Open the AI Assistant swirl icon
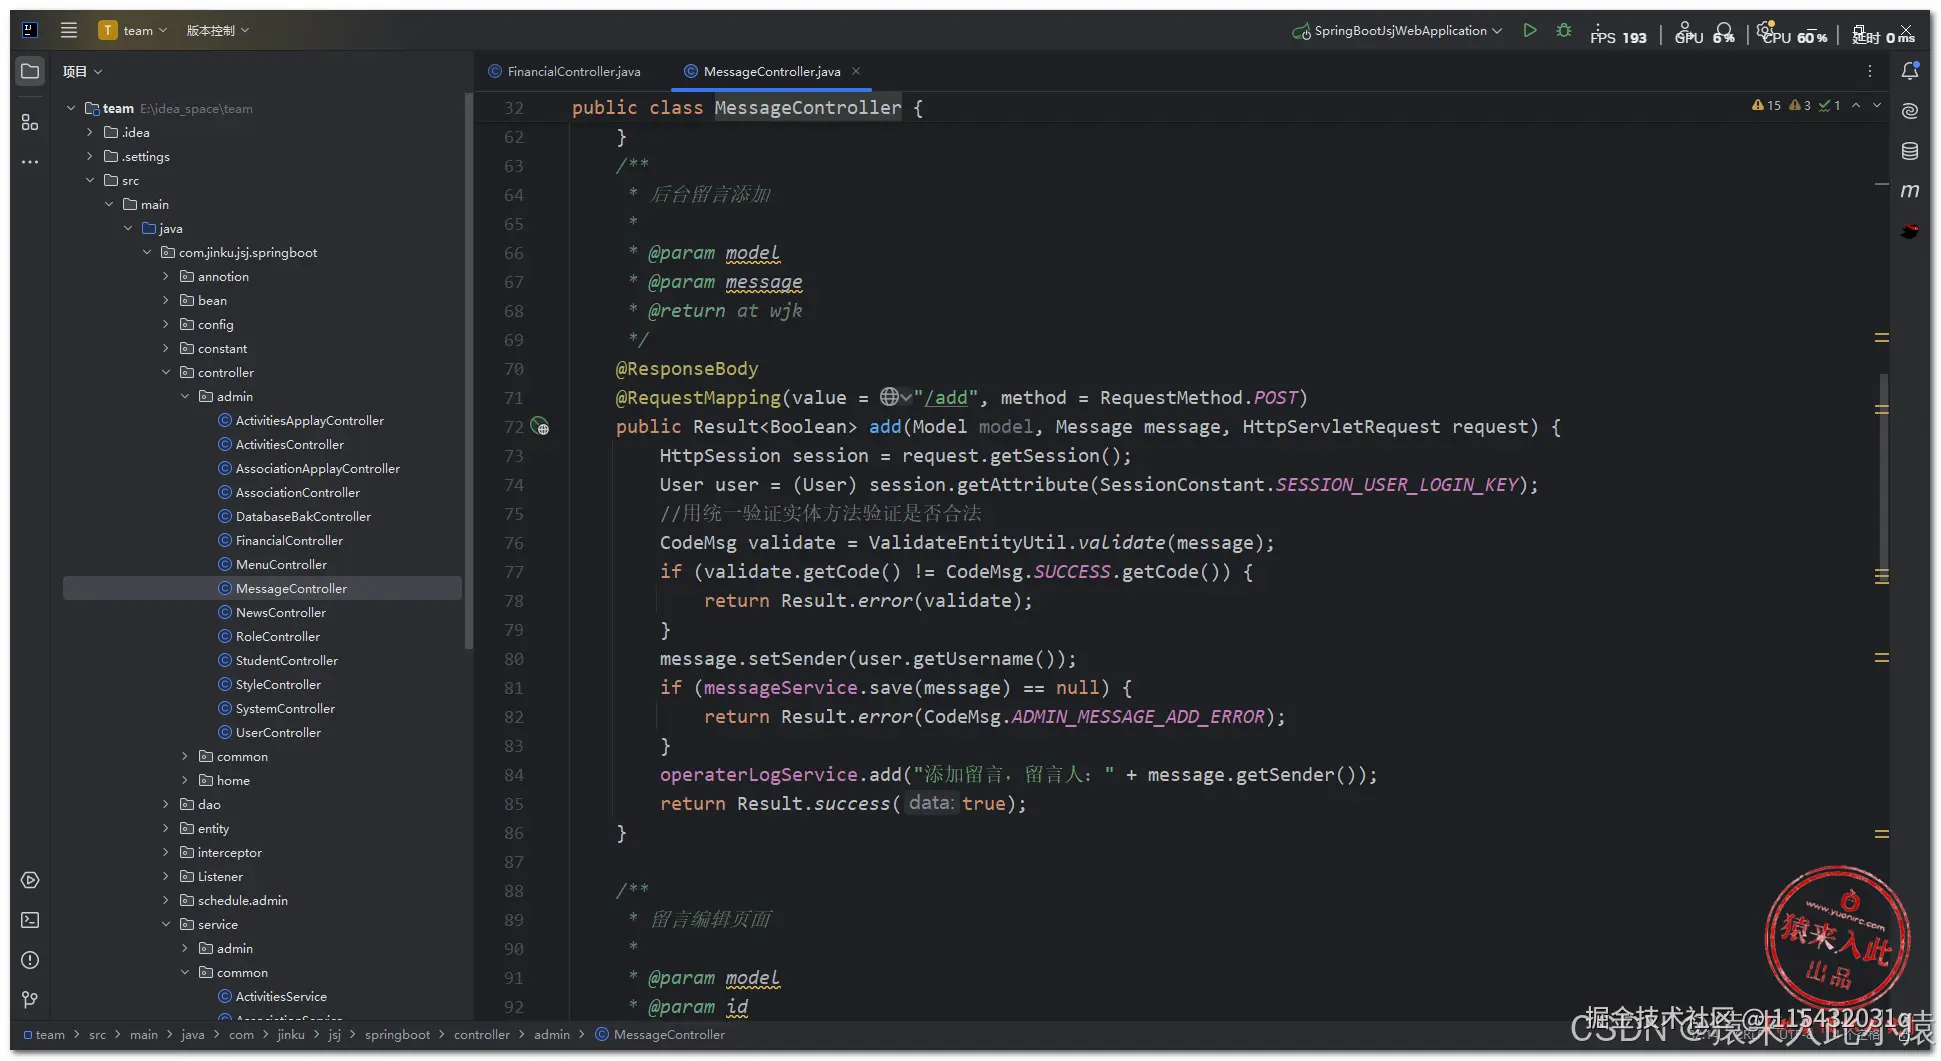This screenshot has width=1941, height=1061. pos(1910,111)
